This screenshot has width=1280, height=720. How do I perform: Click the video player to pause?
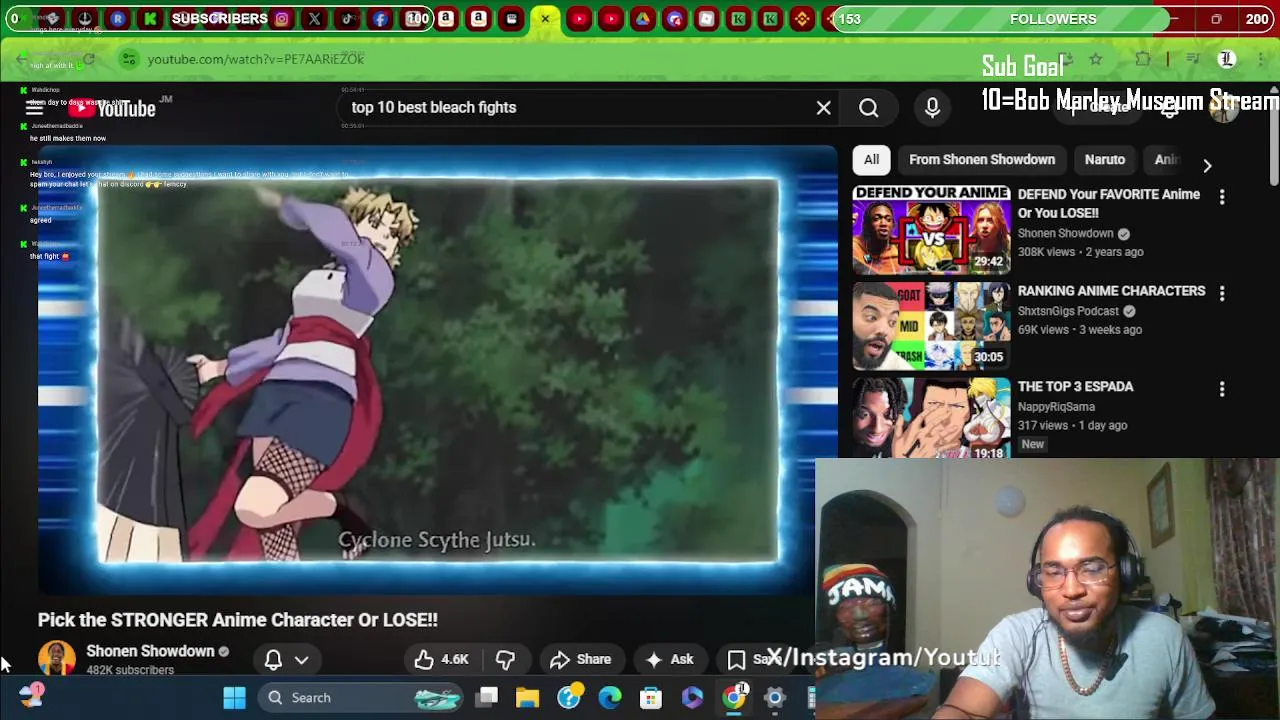point(438,370)
